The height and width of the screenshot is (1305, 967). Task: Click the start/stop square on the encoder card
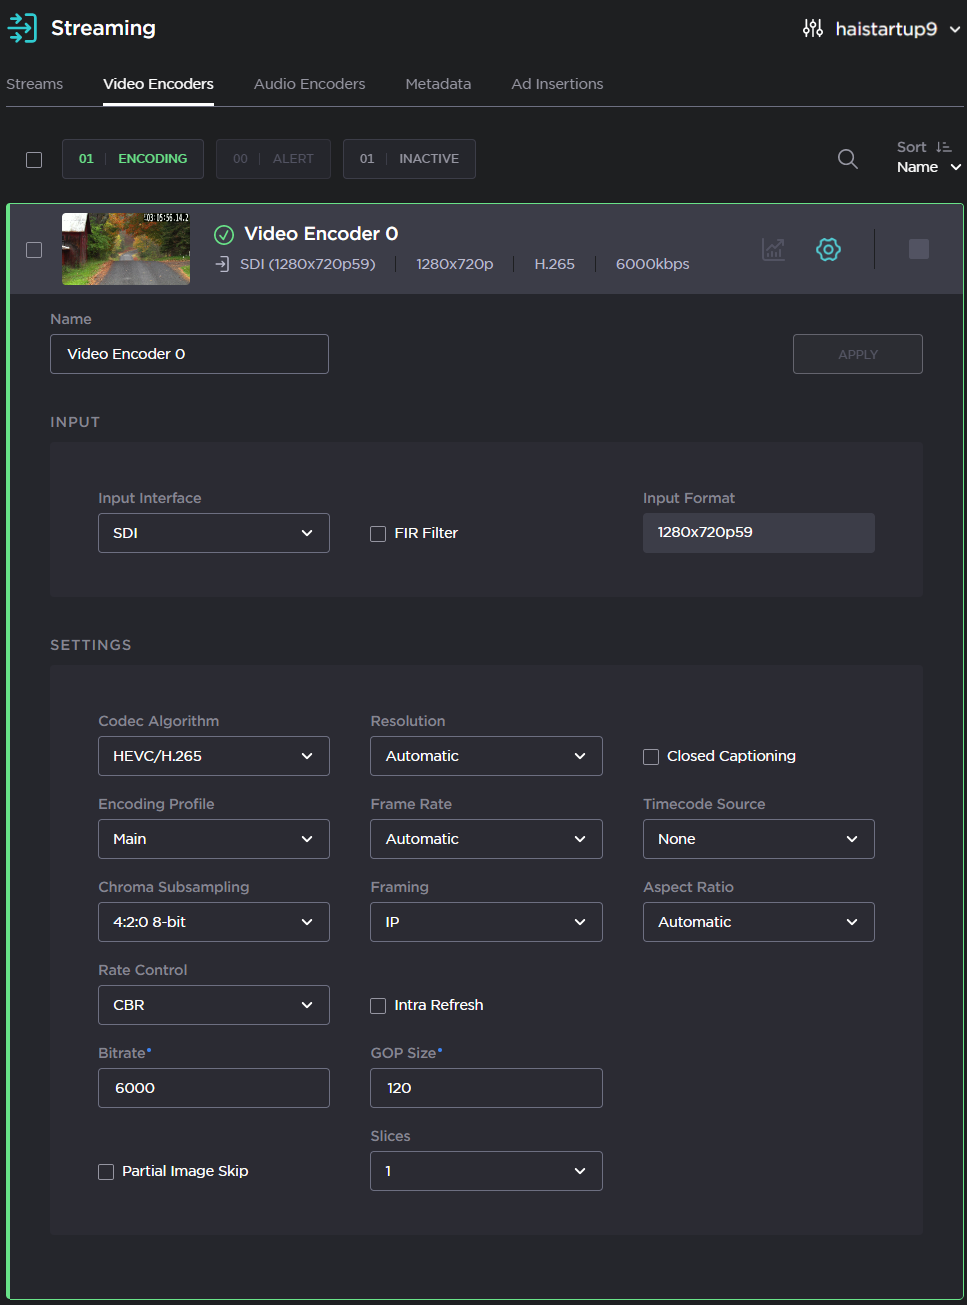(919, 249)
